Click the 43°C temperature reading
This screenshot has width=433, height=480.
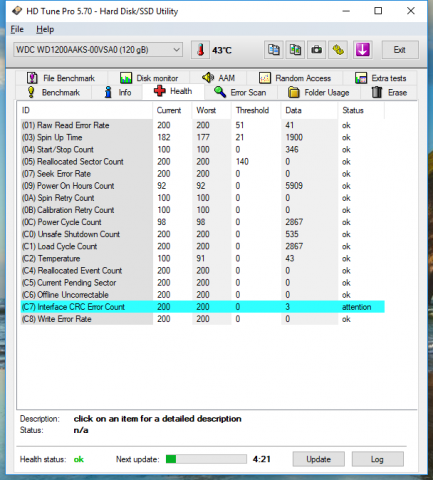coord(222,50)
